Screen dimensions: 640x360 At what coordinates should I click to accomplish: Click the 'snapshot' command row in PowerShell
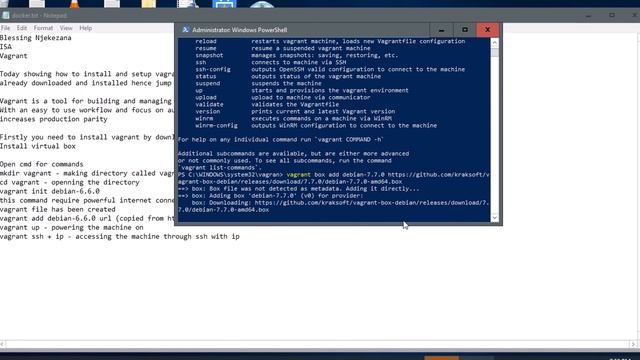(296, 55)
